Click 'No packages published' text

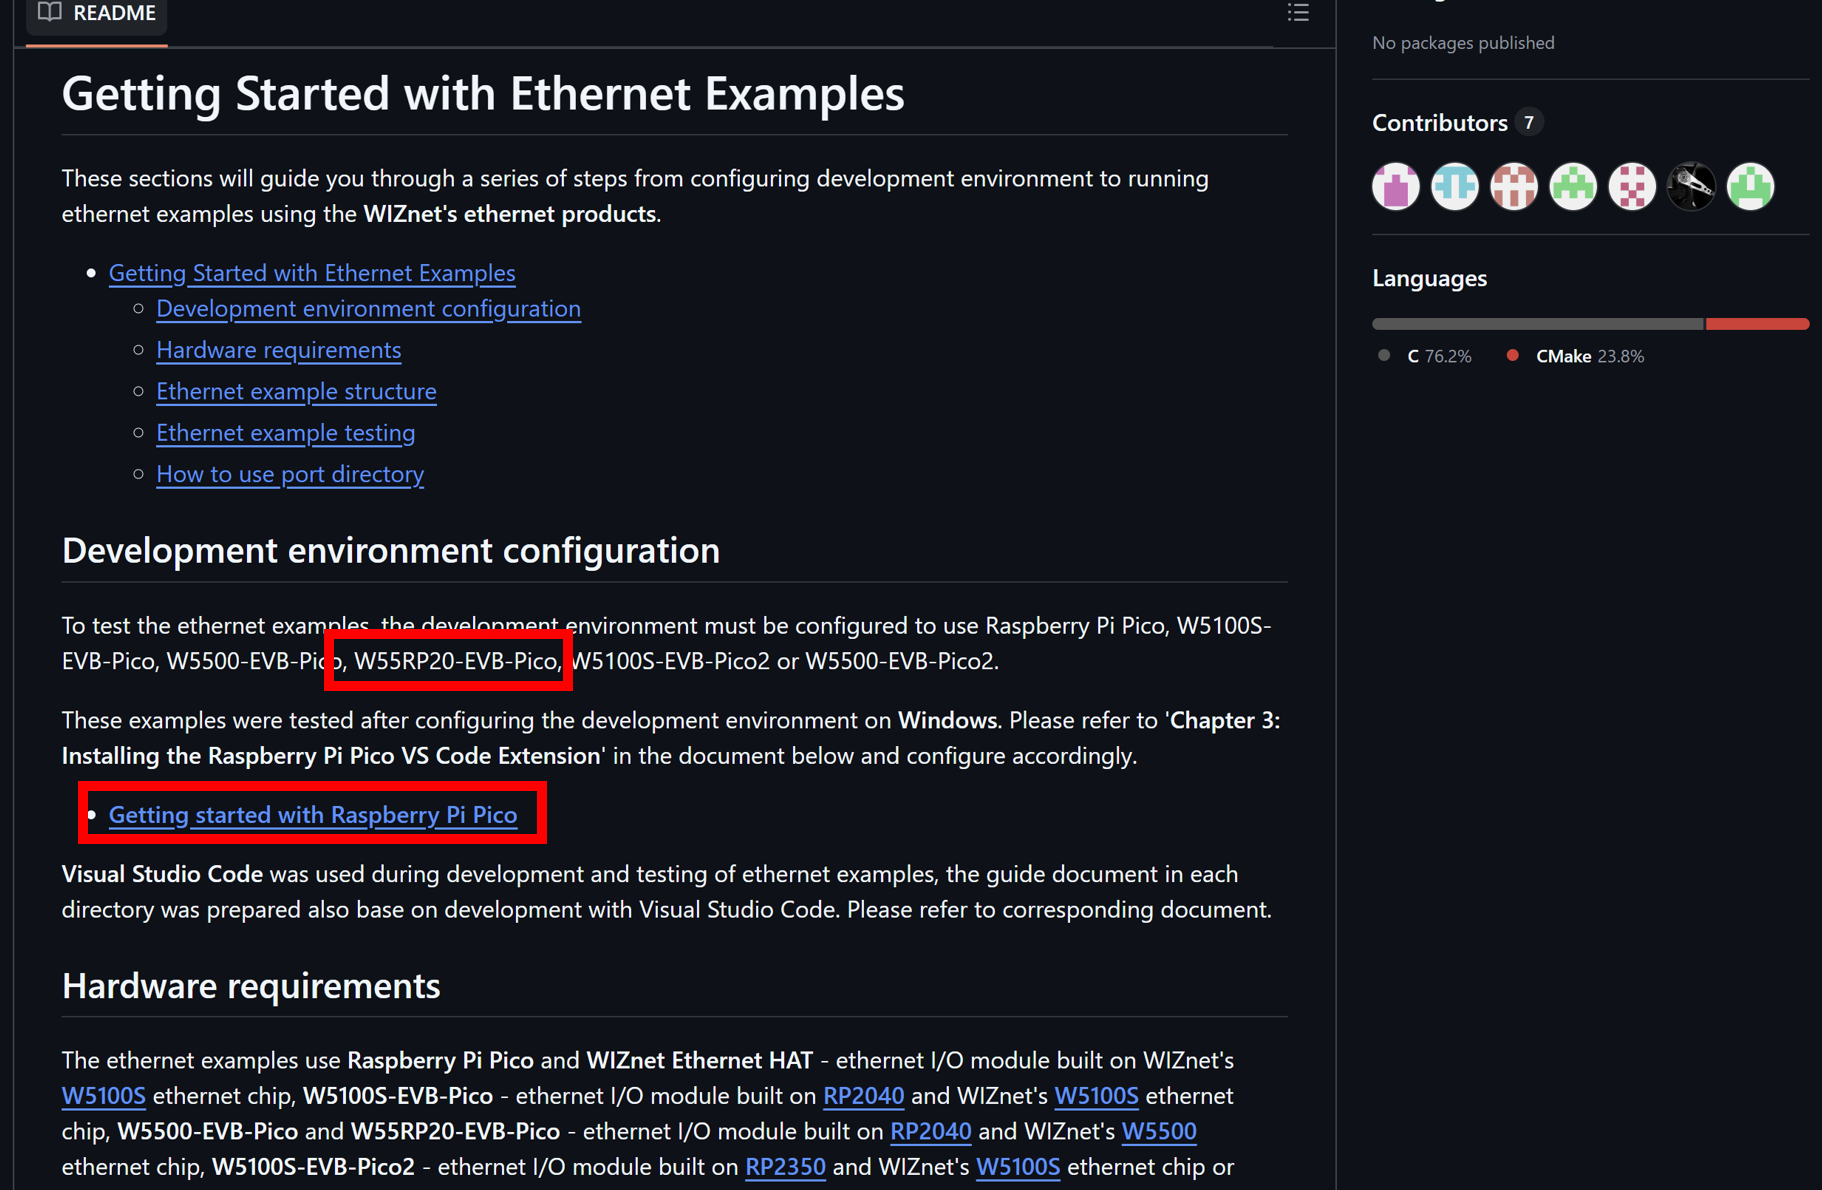tap(1463, 43)
